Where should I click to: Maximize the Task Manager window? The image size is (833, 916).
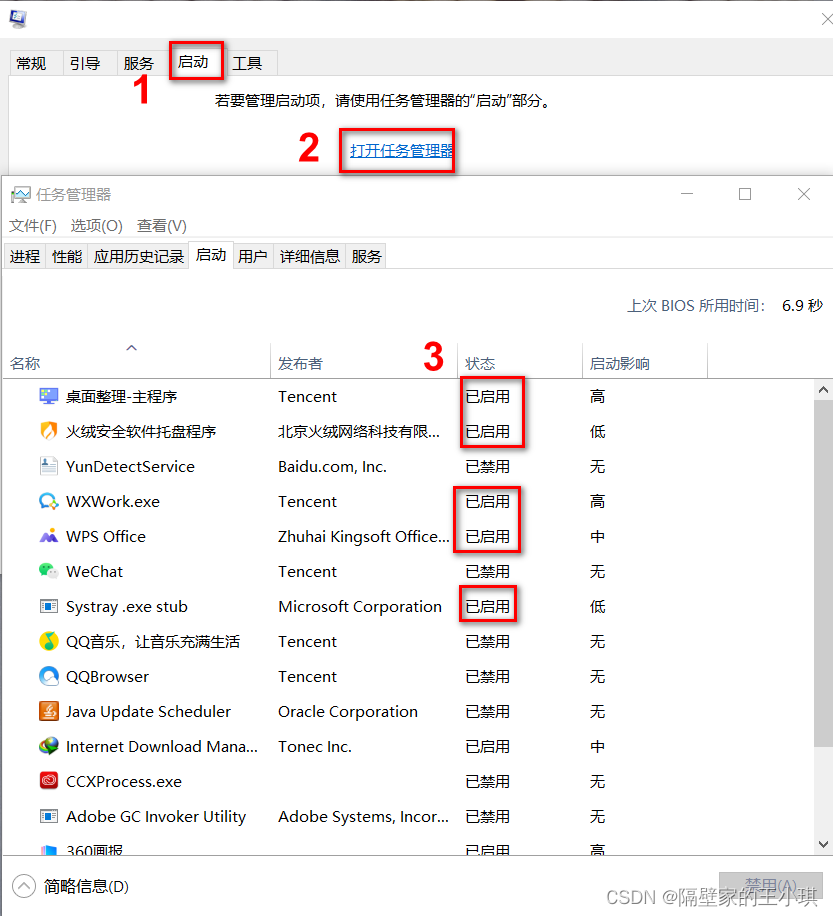coord(745,194)
